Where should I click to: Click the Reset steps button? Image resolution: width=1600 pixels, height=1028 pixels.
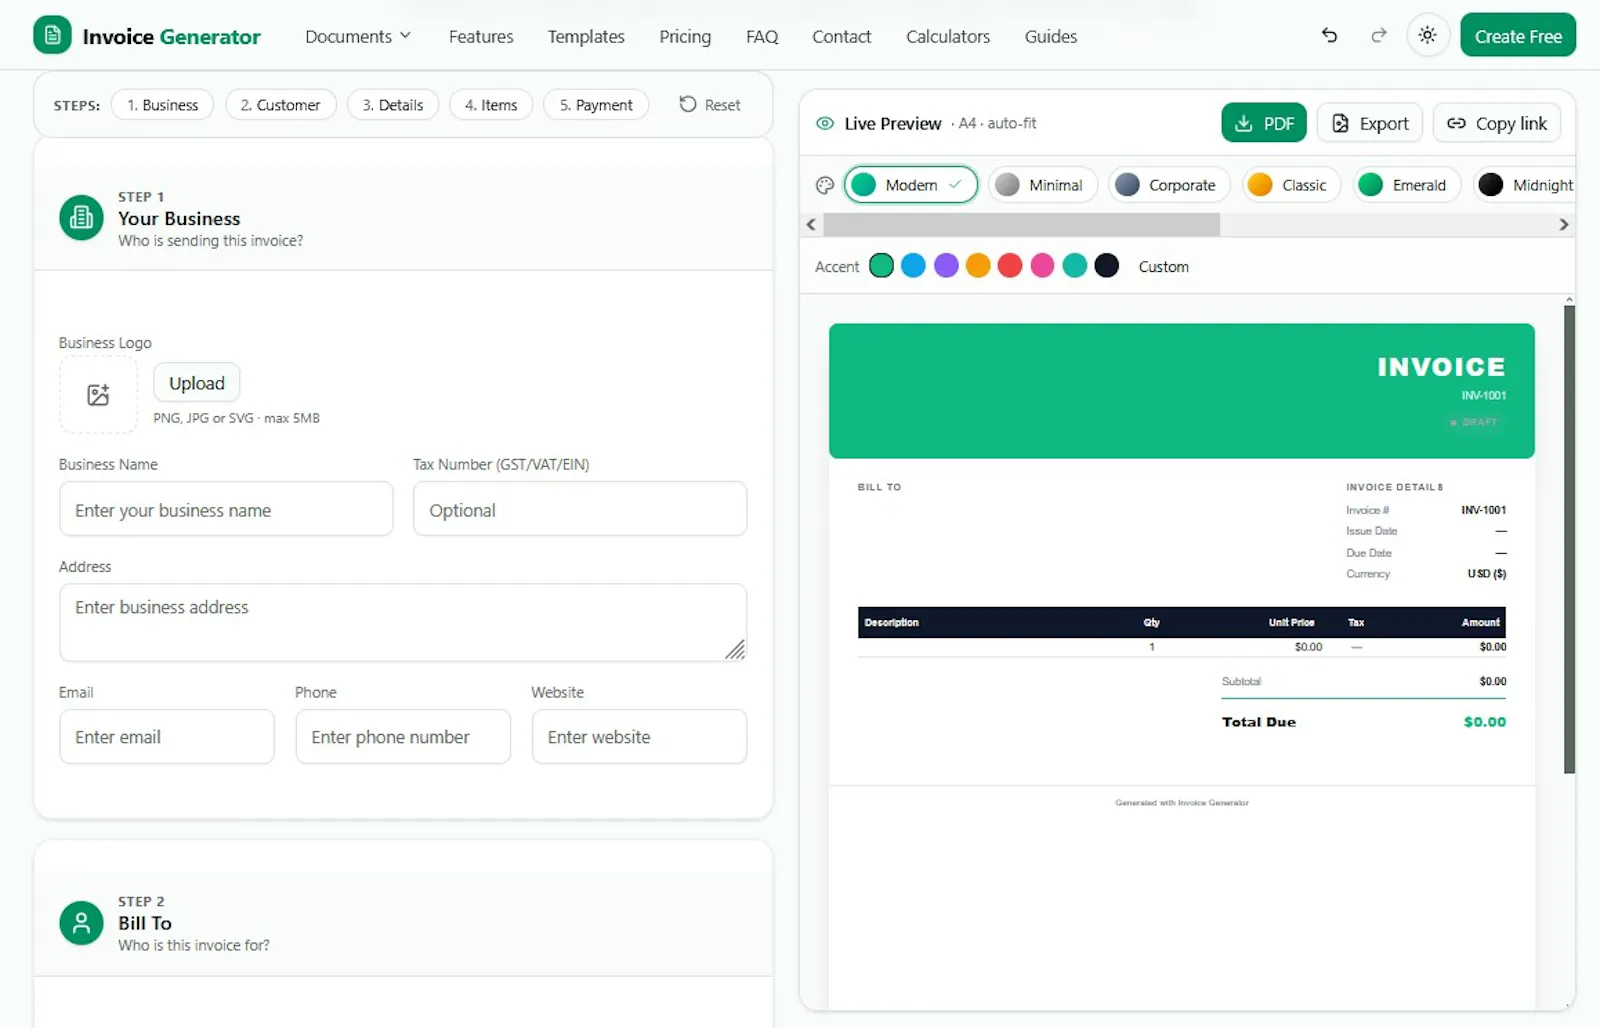pyautogui.click(x=710, y=105)
